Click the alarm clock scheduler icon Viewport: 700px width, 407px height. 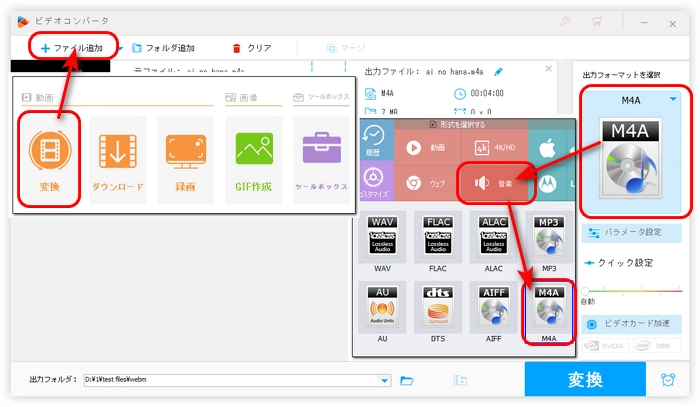[x=667, y=380]
